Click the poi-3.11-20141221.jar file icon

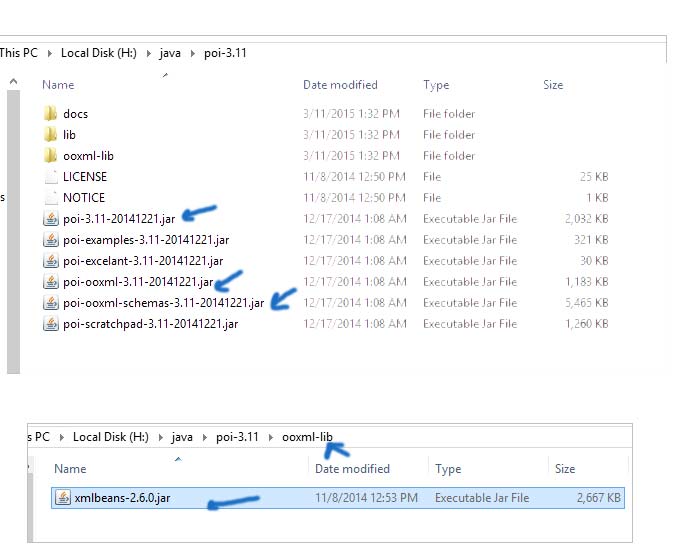click(51, 219)
